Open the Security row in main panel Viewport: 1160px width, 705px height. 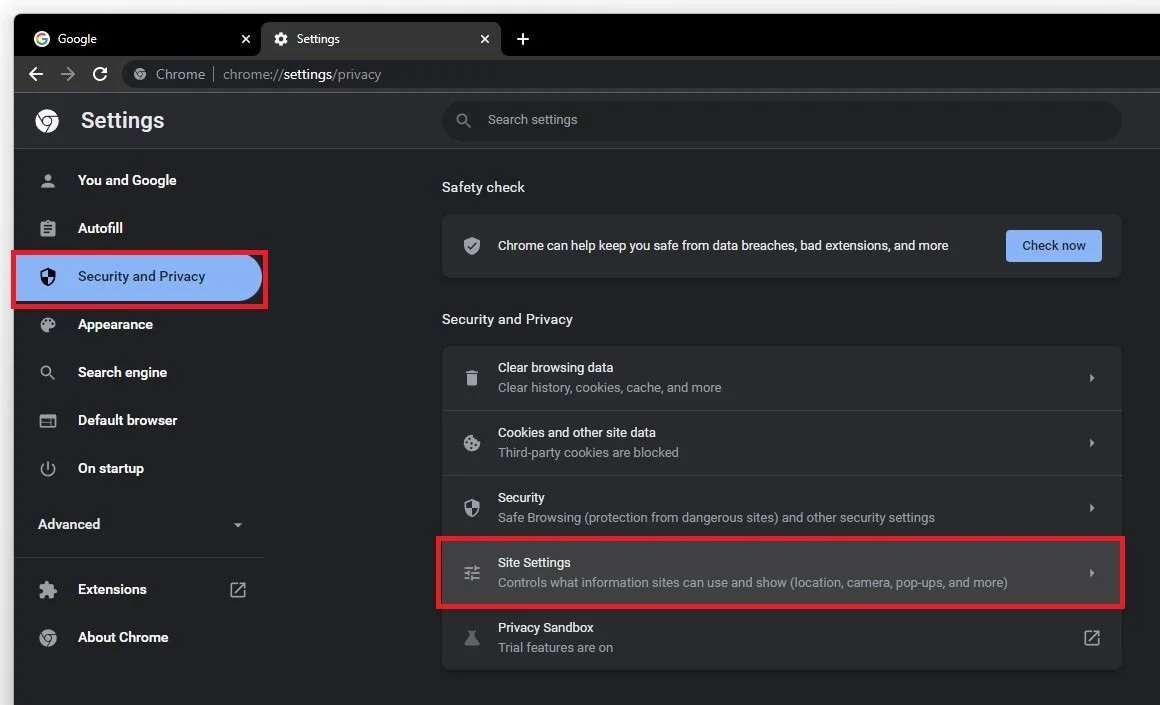781,508
